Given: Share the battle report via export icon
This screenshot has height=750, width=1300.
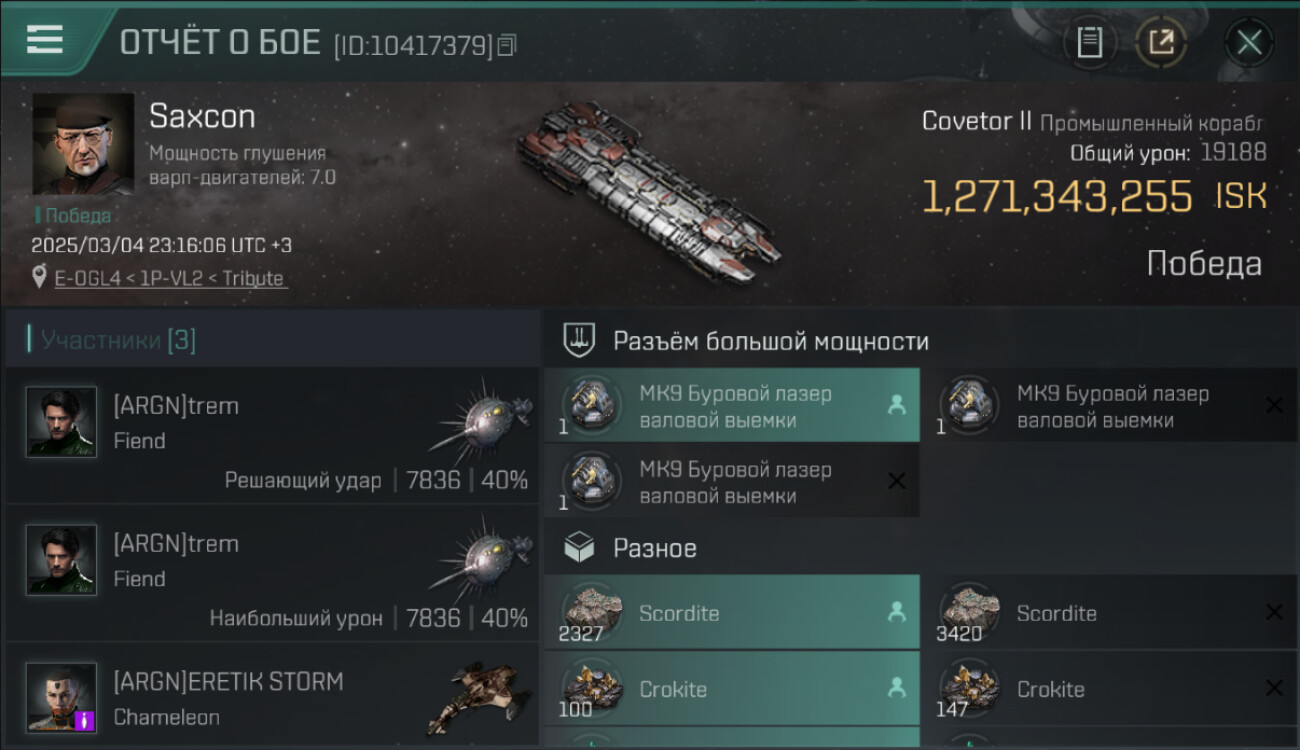Looking at the screenshot, I should coord(1161,43).
